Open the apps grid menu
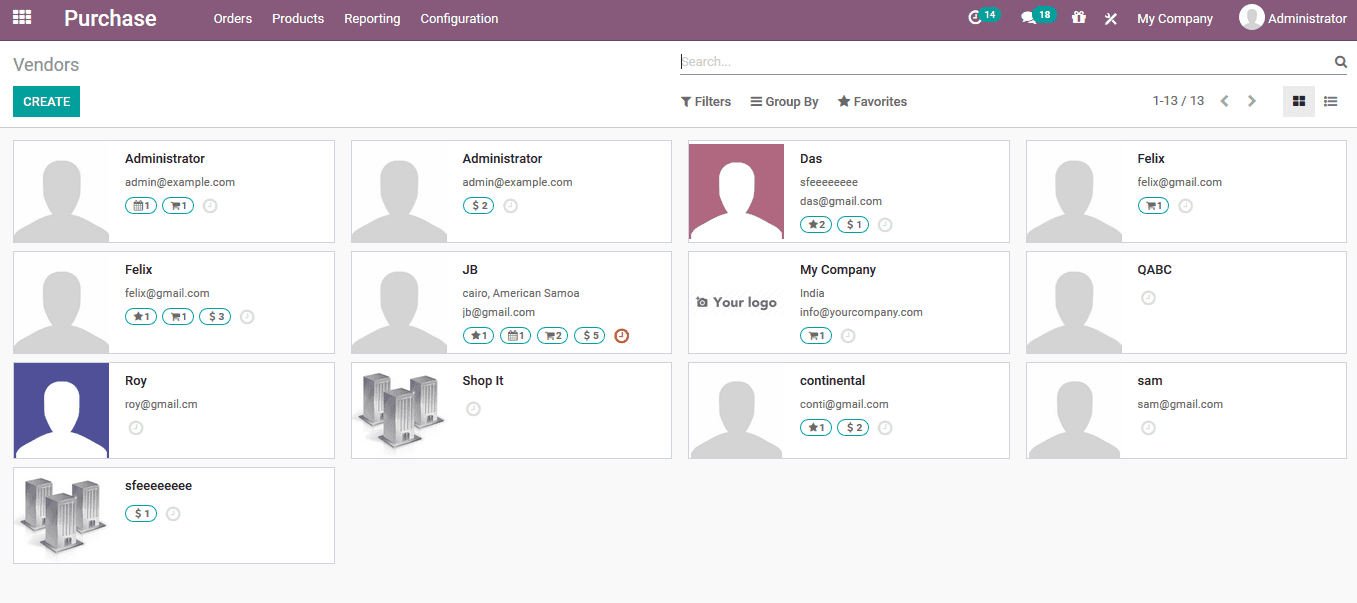1357x603 pixels. pos(21,17)
